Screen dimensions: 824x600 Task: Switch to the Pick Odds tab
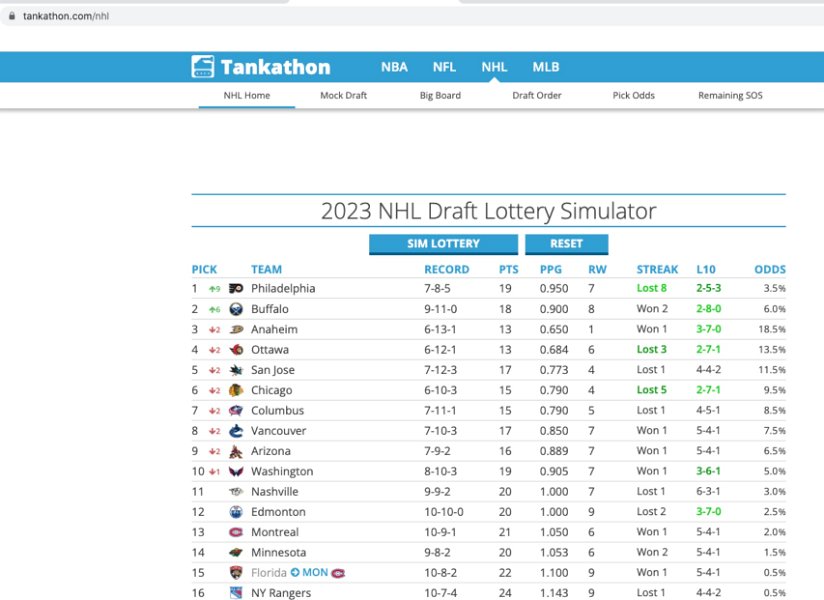tap(633, 95)
